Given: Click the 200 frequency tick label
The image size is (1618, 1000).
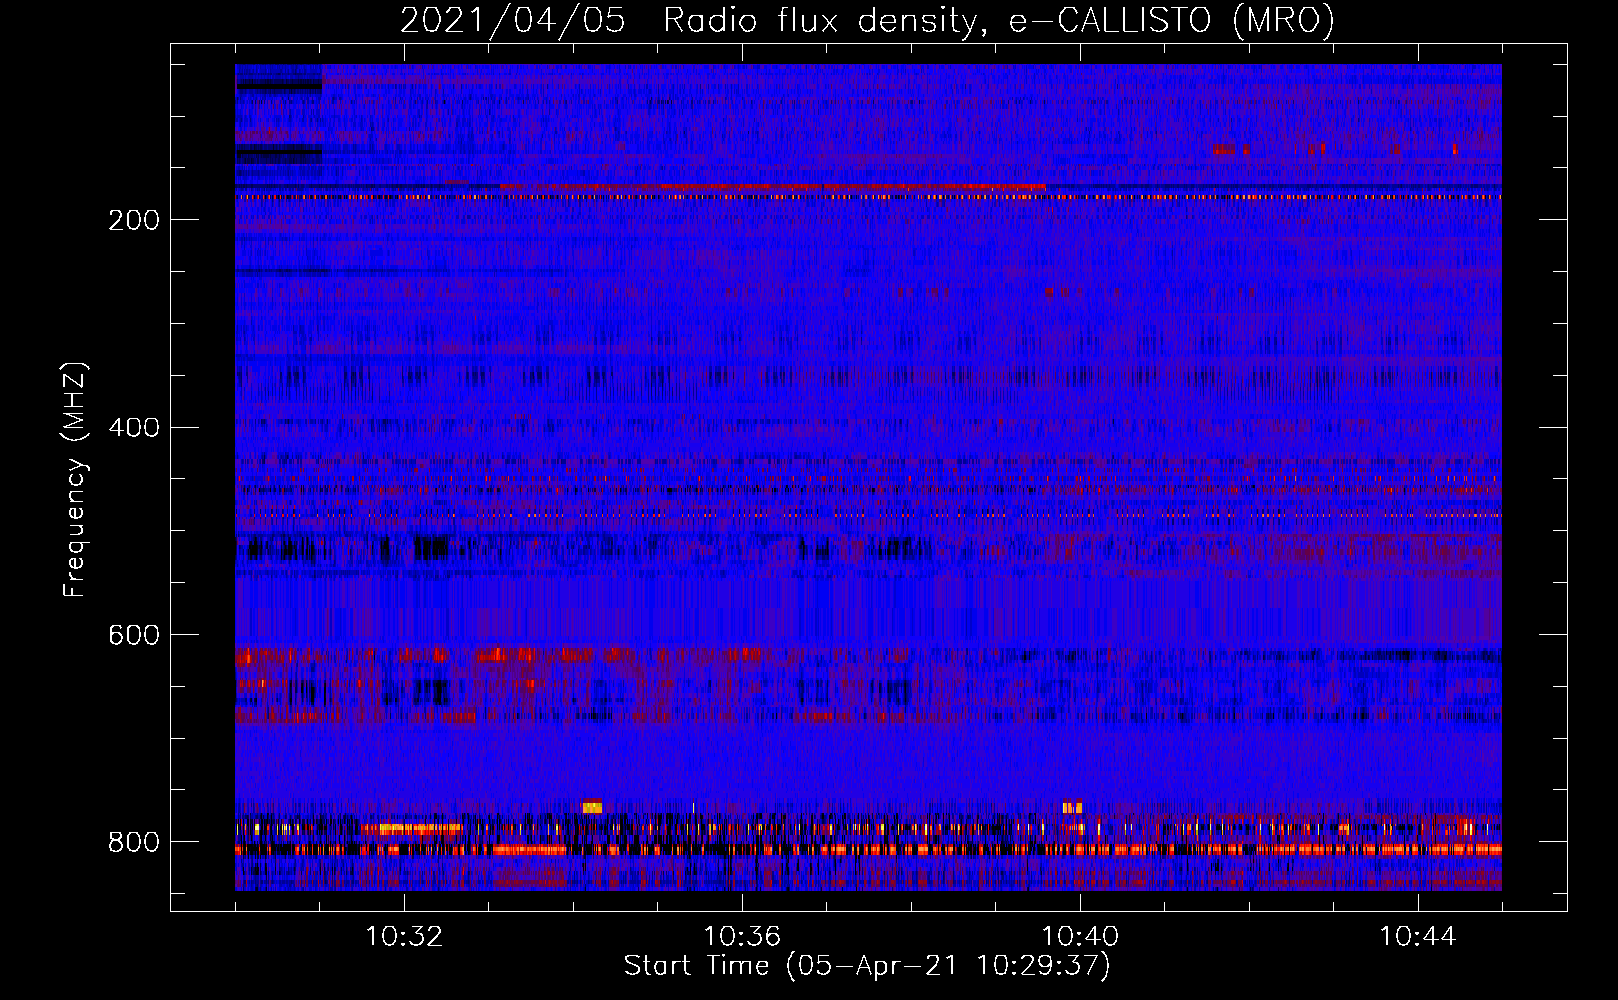Looking at the screenshot, I should coord(133,220).
